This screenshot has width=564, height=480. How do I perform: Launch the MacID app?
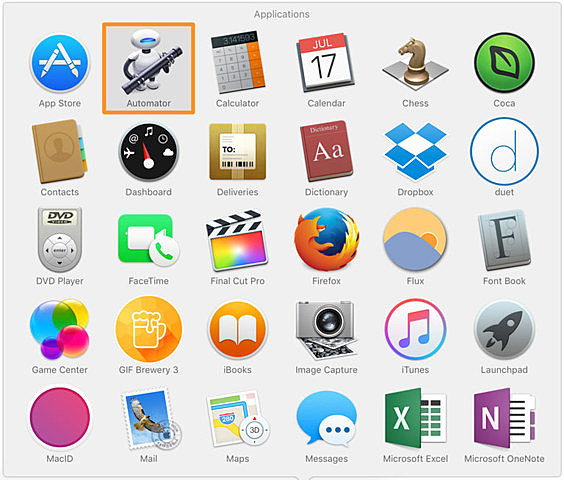click(x=60, y=417)
